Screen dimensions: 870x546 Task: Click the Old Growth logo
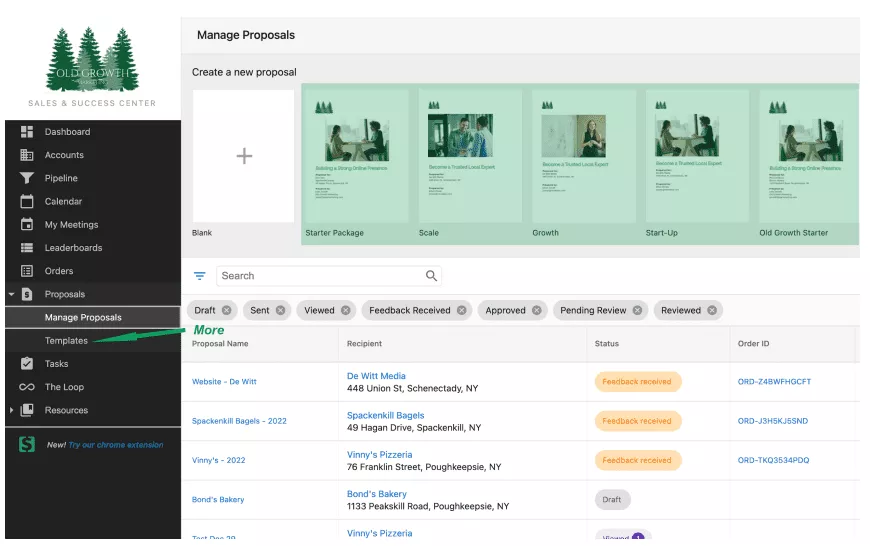point(92,60)
